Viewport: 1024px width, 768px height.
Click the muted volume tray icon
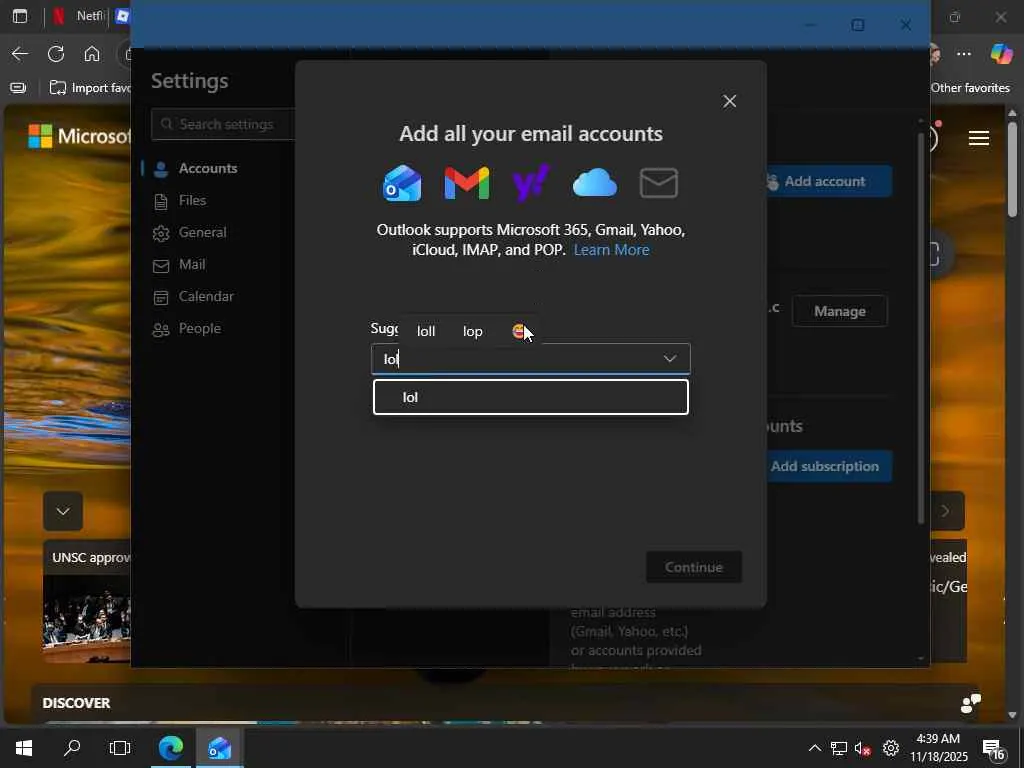863,748
